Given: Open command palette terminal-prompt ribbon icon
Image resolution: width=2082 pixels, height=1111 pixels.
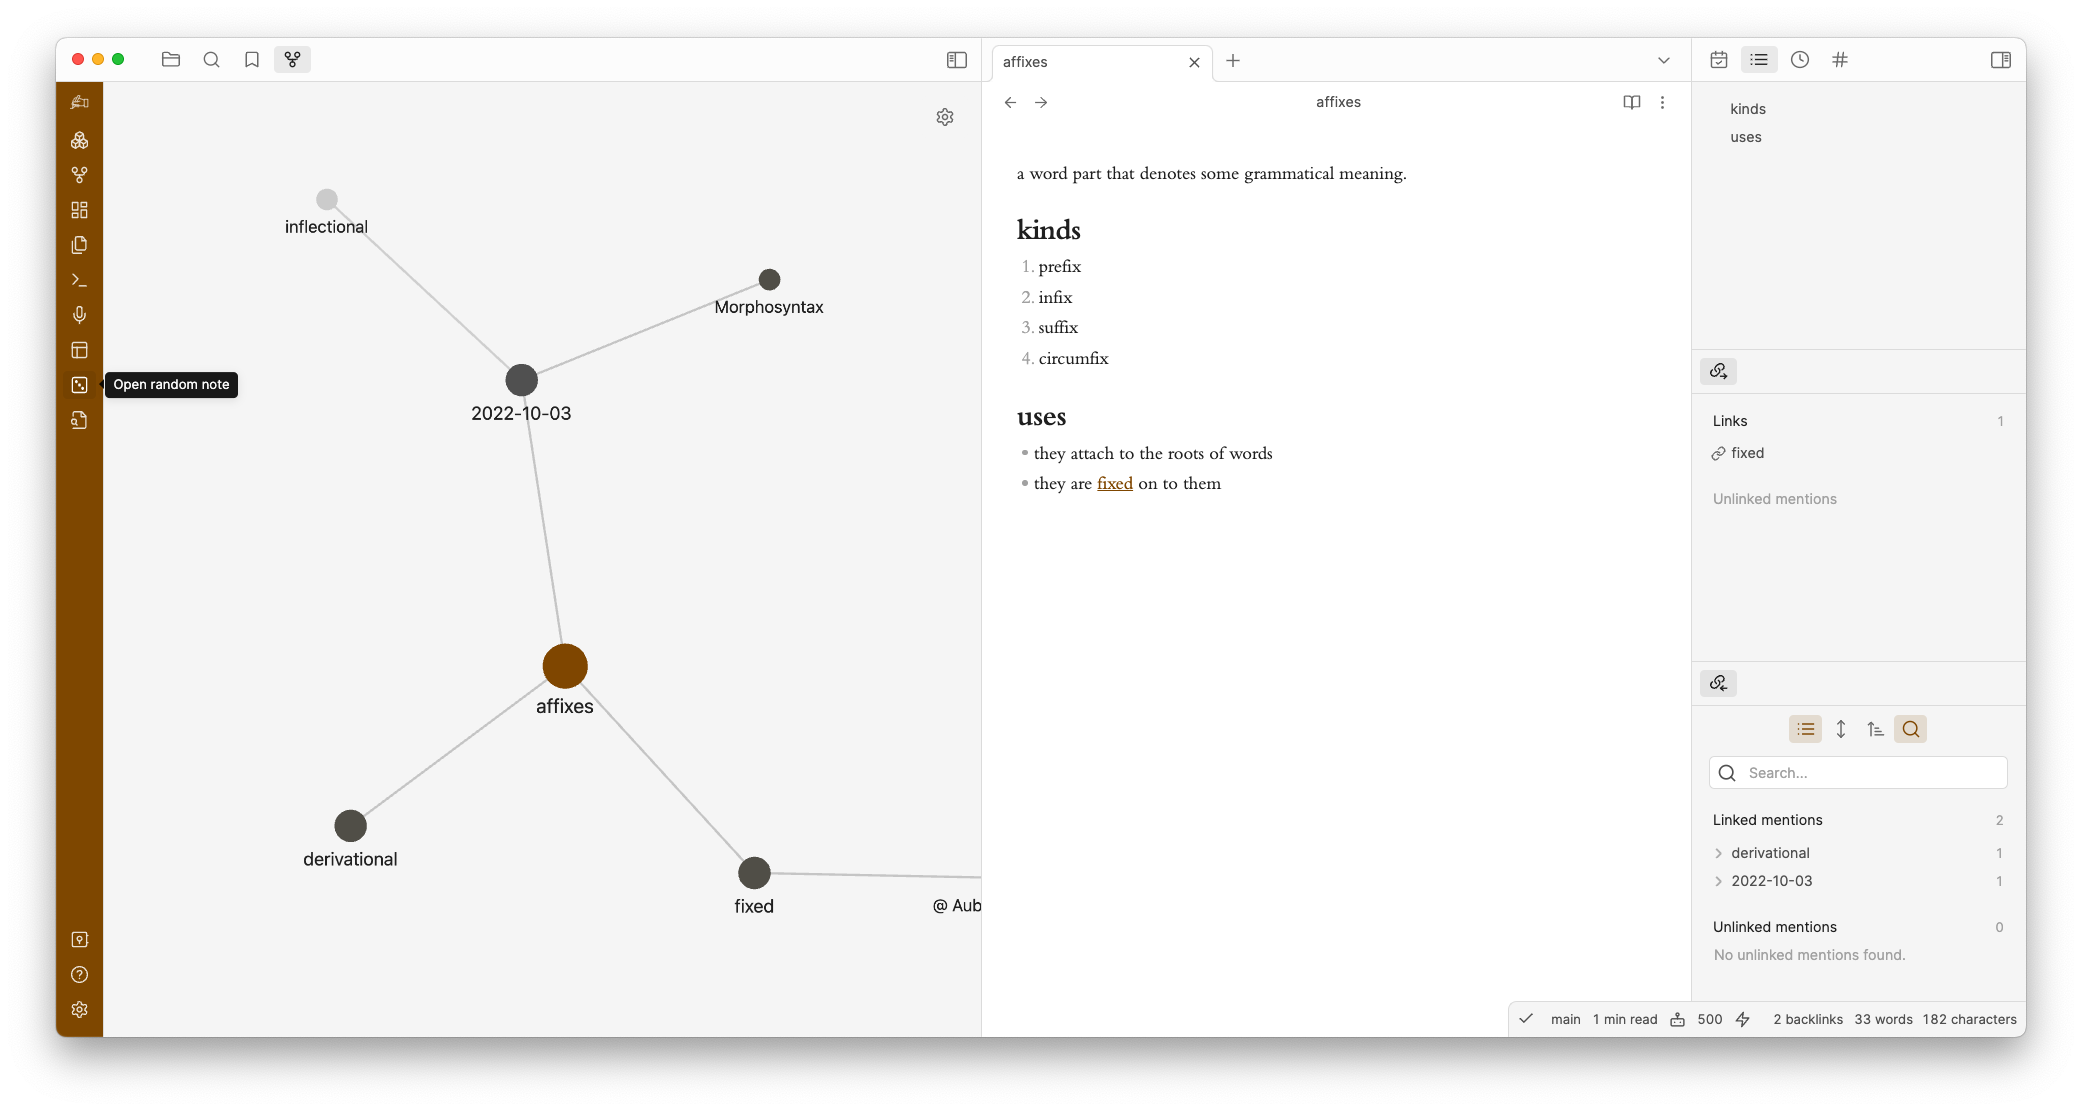Looking at the screenshot, I should click(x=80, y=280).
